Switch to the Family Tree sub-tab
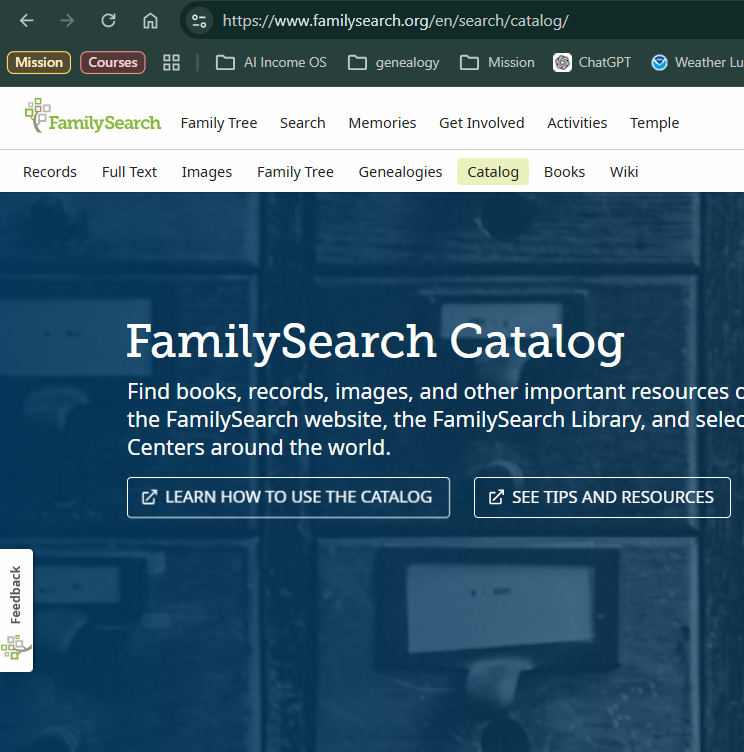This screenshot has height=752, width=744. point(295,172)
